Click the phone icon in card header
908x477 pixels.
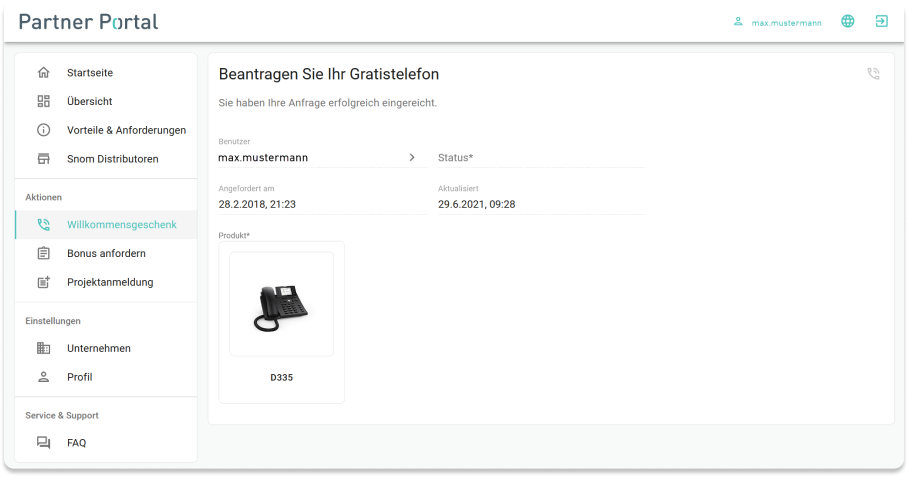tap(873, 74)
